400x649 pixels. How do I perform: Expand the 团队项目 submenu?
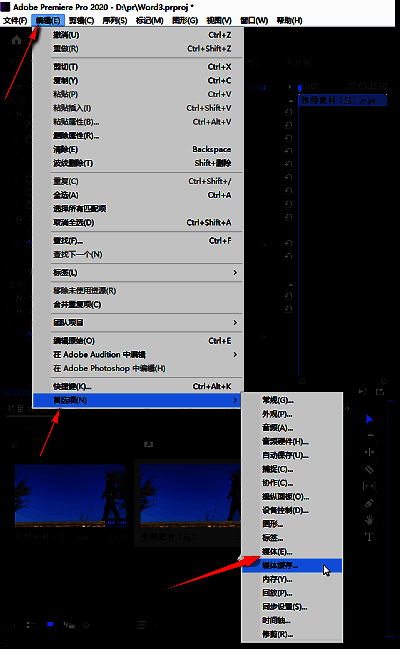(x=138, y=323)
